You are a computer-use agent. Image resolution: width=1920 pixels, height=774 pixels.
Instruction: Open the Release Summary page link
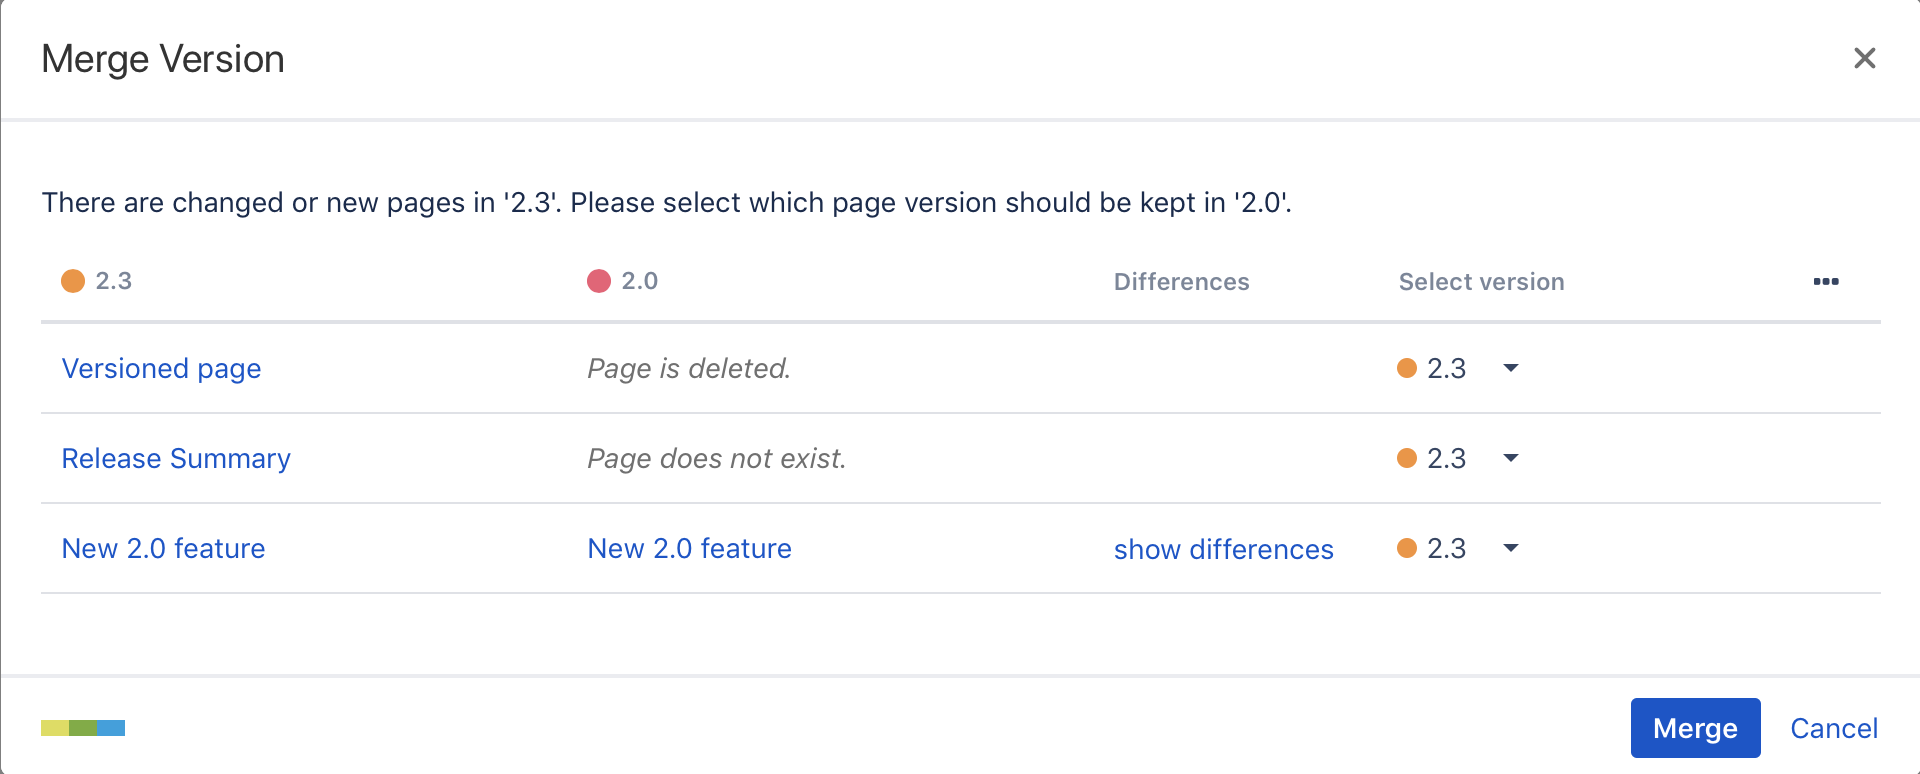[176, 458]
